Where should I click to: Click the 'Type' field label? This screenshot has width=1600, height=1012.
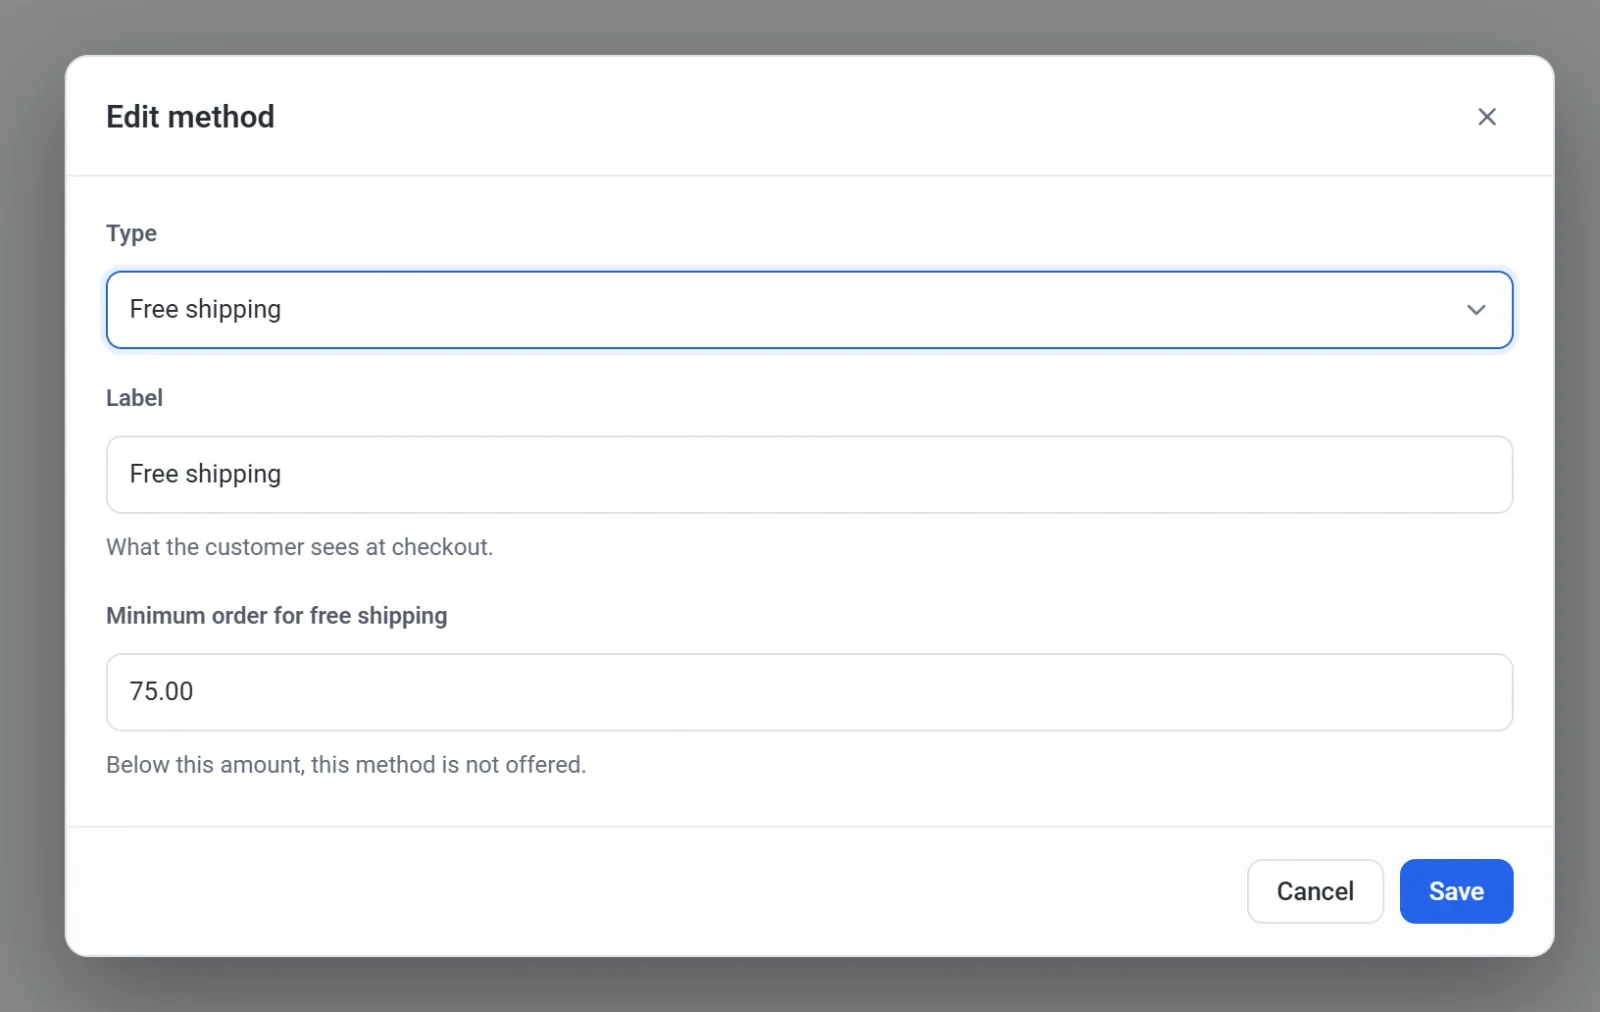point(131,233)
